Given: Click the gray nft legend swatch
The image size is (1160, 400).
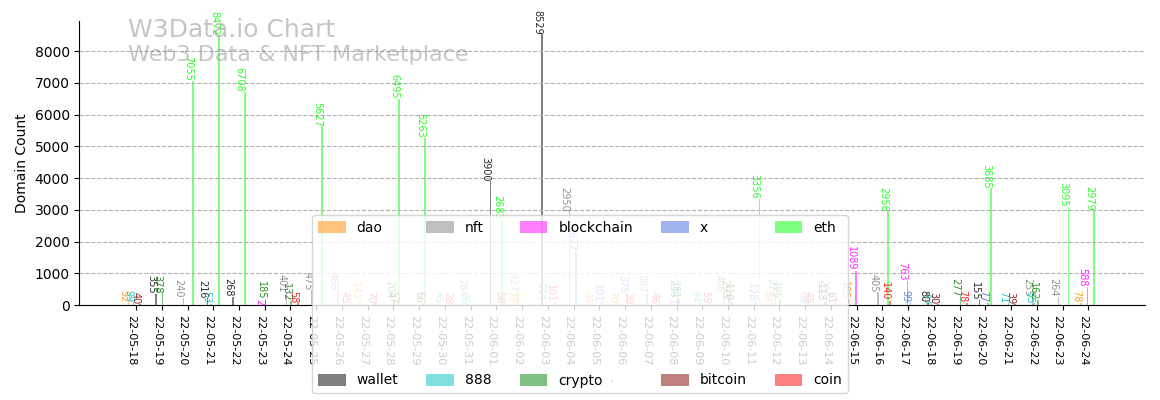Looking at the screenshot, I should pyautogui.click(x=439, y=227).
